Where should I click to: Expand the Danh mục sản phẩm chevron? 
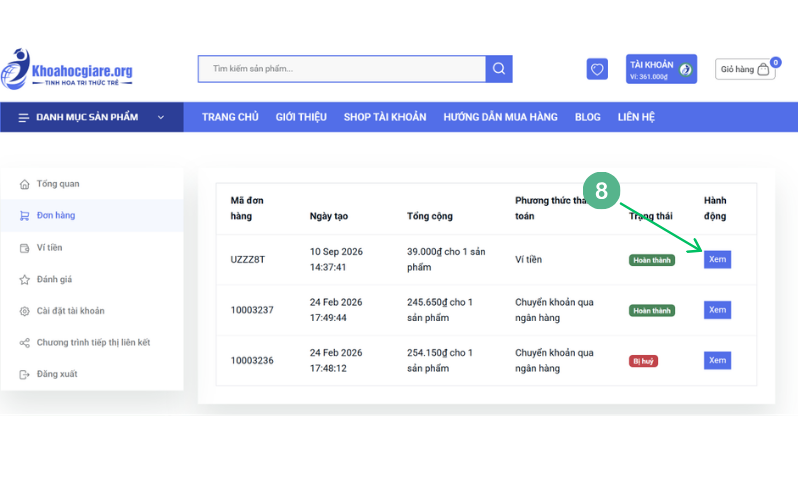click(161, 117)
